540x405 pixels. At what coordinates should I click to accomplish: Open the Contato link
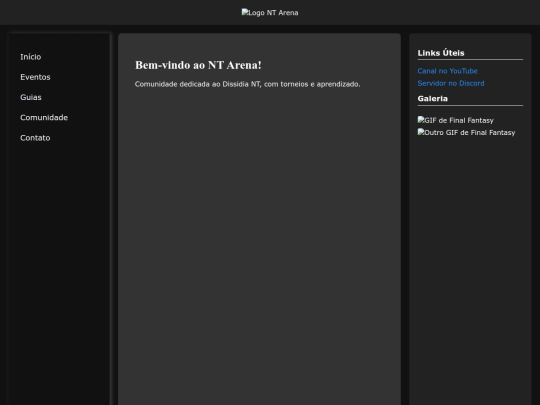[x=35, y=138]
